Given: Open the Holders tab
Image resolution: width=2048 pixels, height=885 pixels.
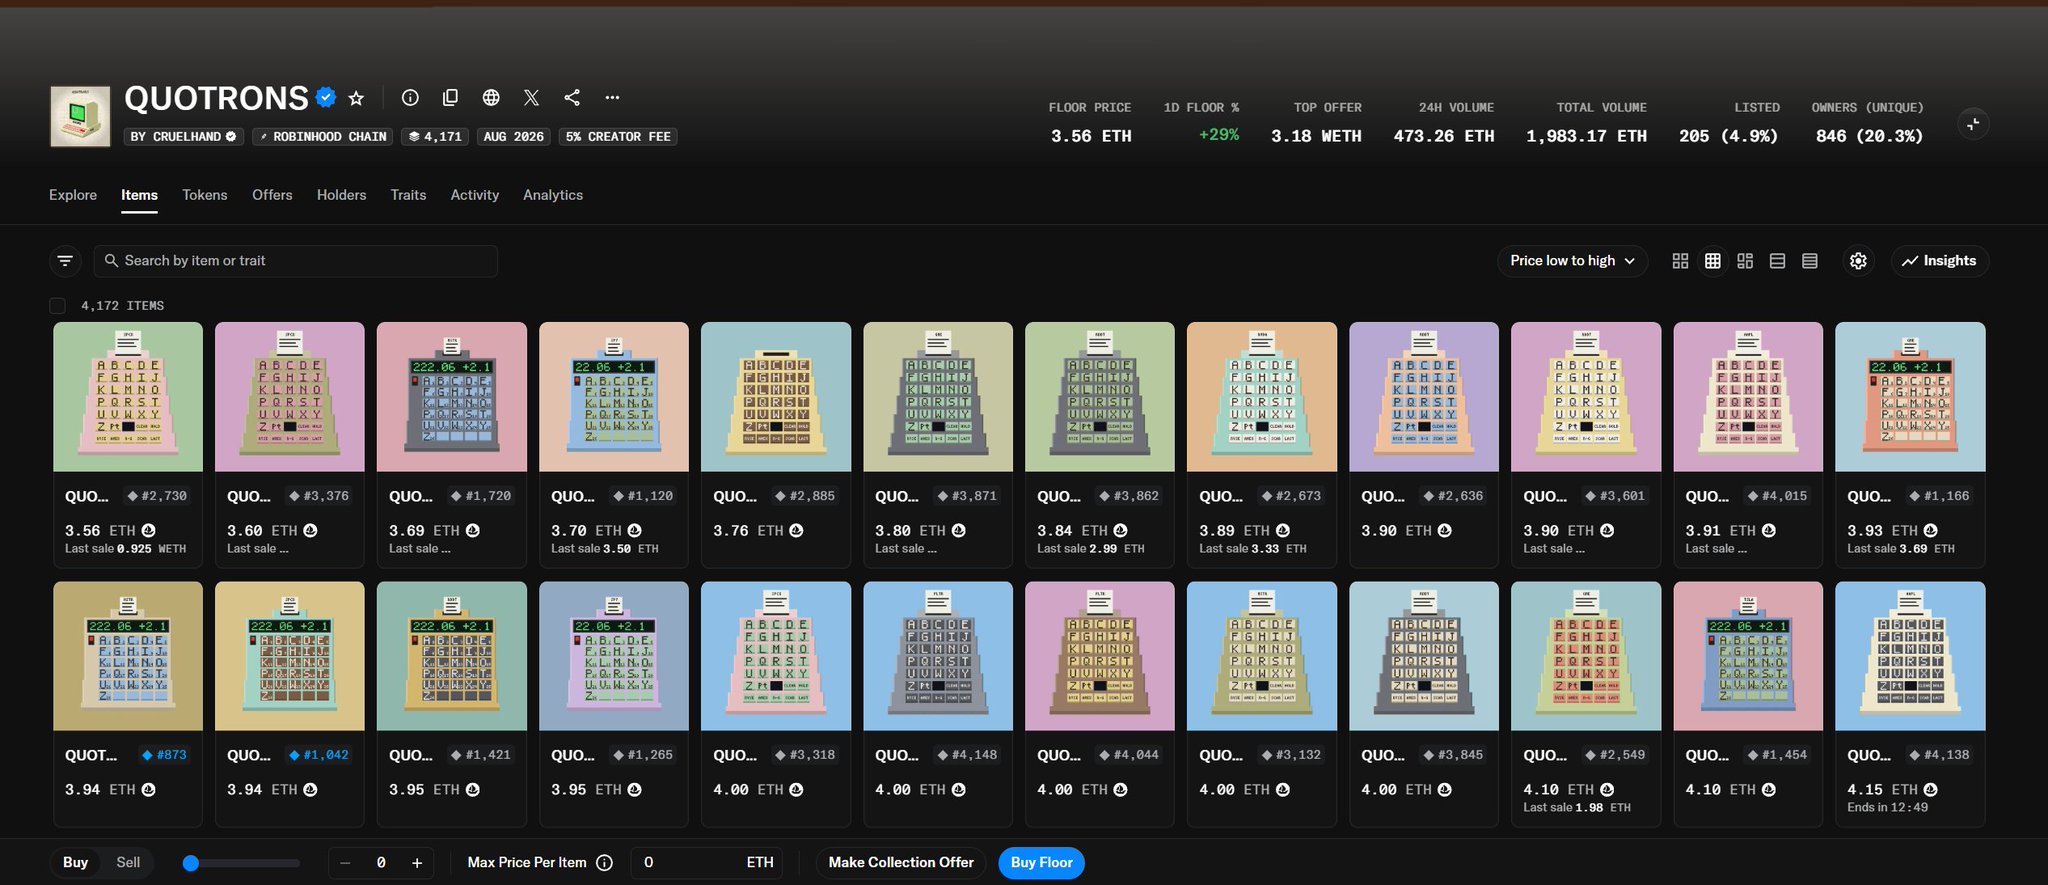Looking at the screenshot, I should point(342,195).
